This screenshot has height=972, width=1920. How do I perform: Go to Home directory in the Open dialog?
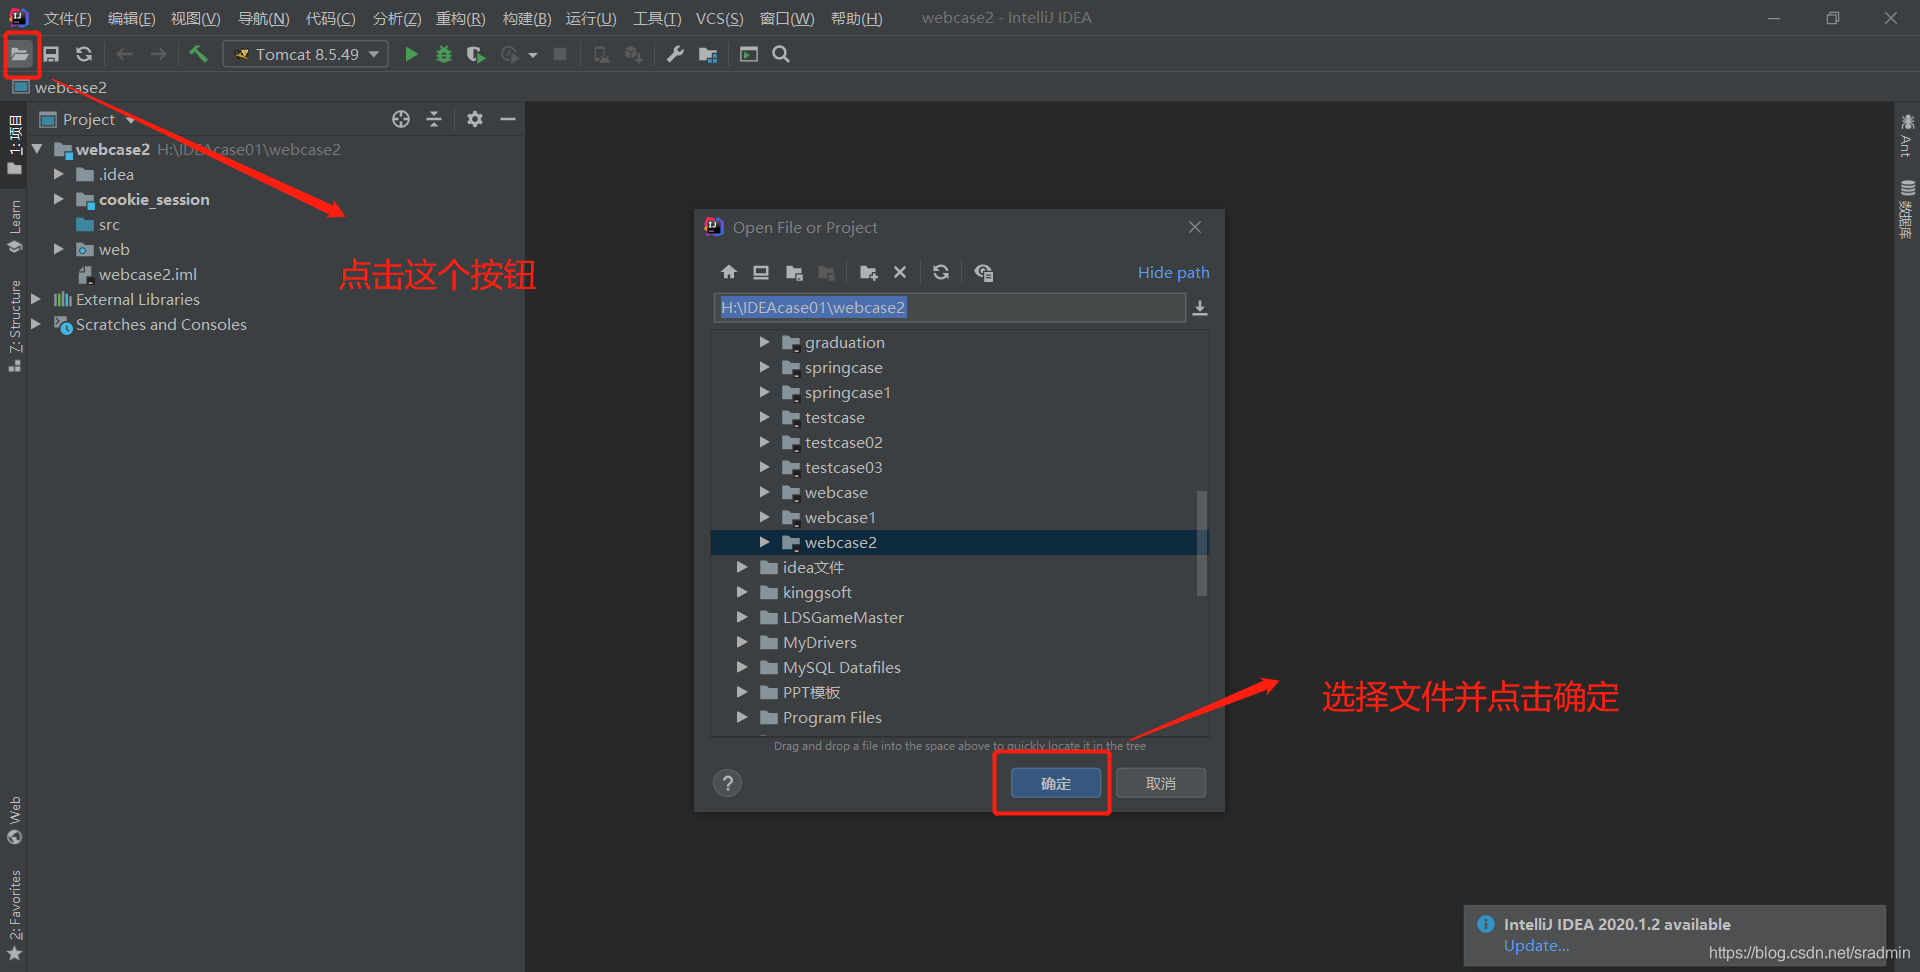point(729,272)
